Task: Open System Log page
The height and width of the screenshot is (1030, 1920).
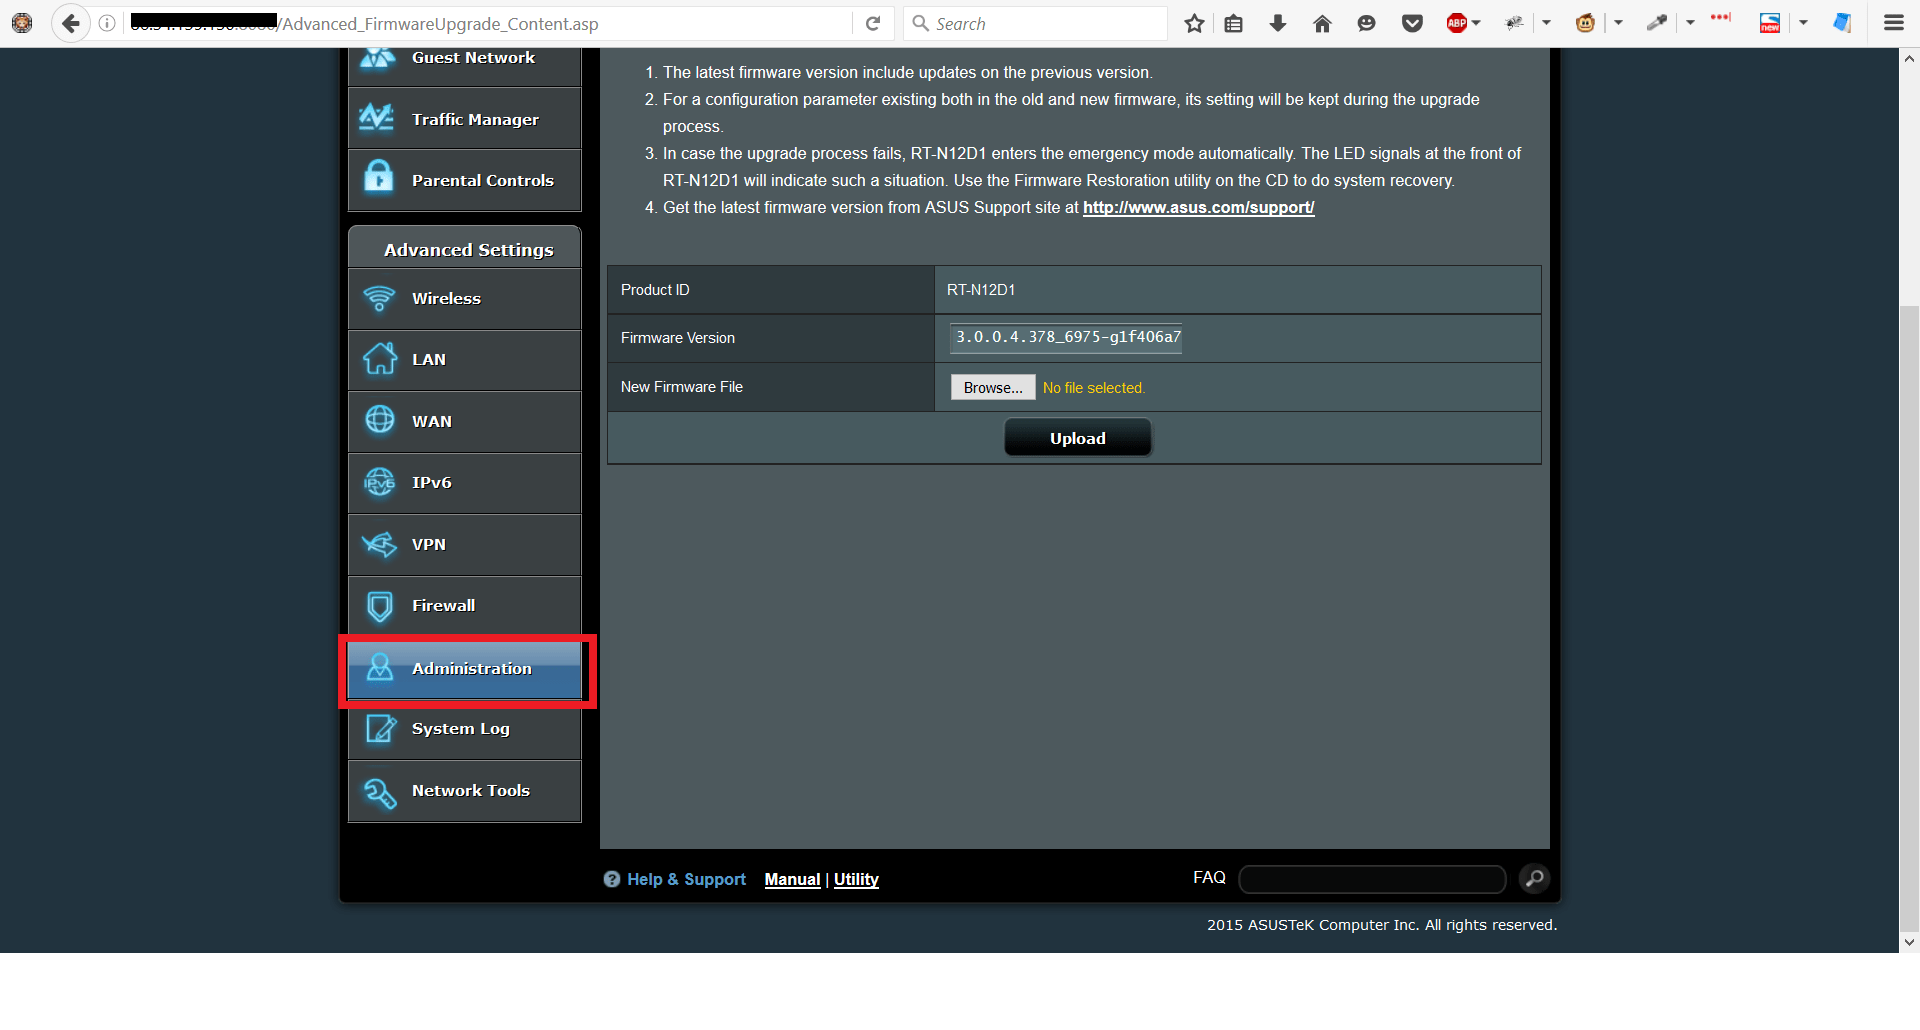Action: 464,729
